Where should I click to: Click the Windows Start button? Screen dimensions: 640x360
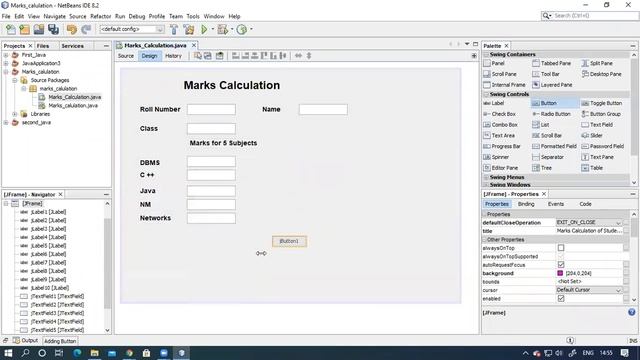(8, 353)
